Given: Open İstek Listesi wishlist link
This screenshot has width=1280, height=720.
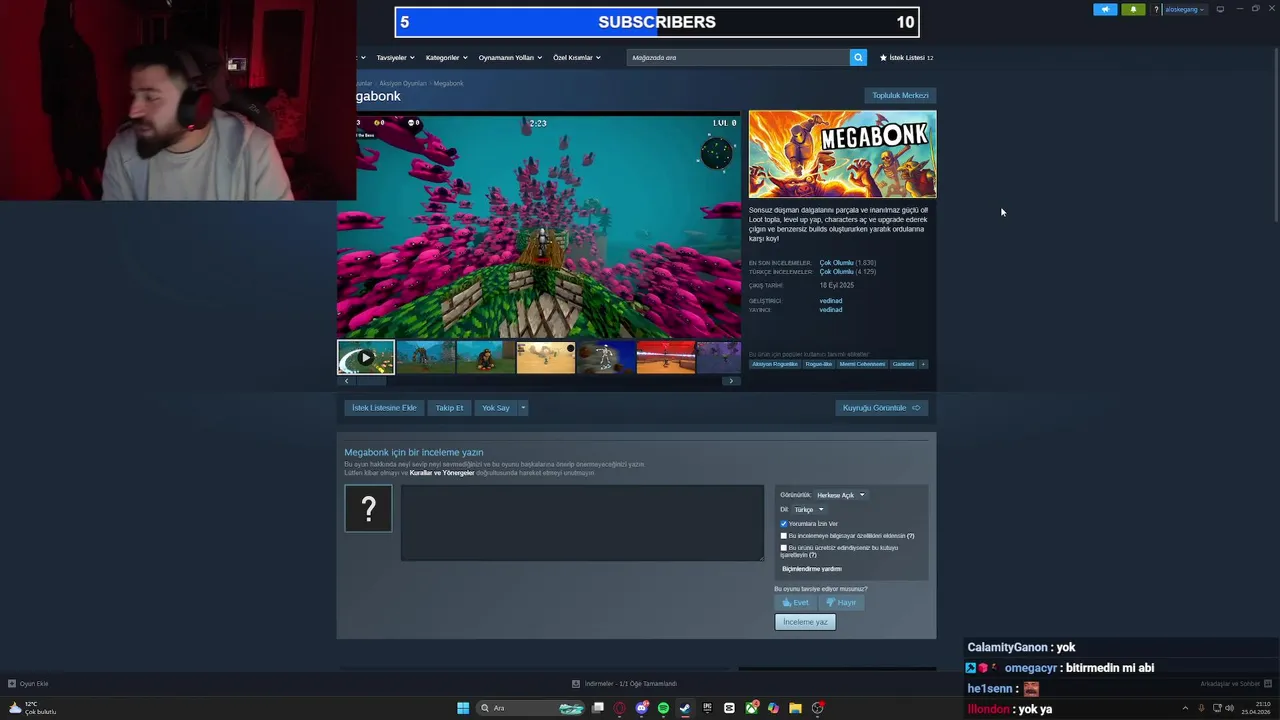Looking at the screenshot, I should click(x=906, y=58).
